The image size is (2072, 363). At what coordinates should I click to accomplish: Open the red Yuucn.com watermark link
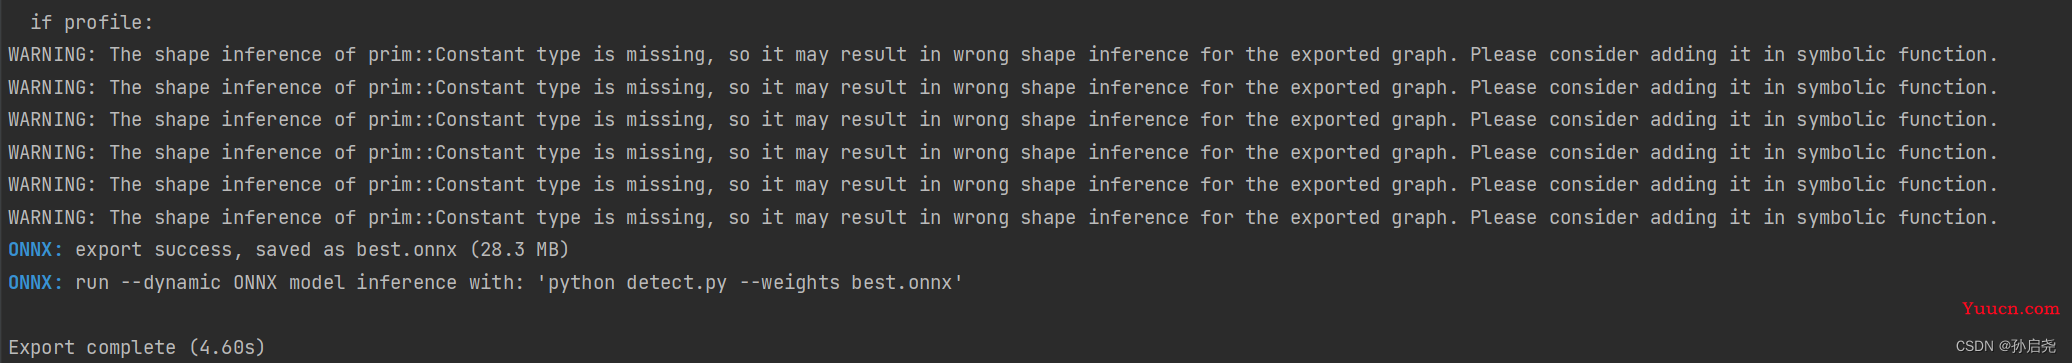tap(2010, 308)
